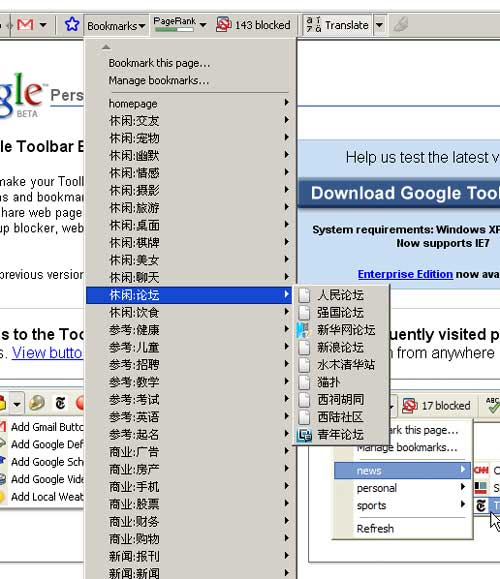Open the Translate dropdown arrow
The image size is (500, 579).
click(379, 25)
